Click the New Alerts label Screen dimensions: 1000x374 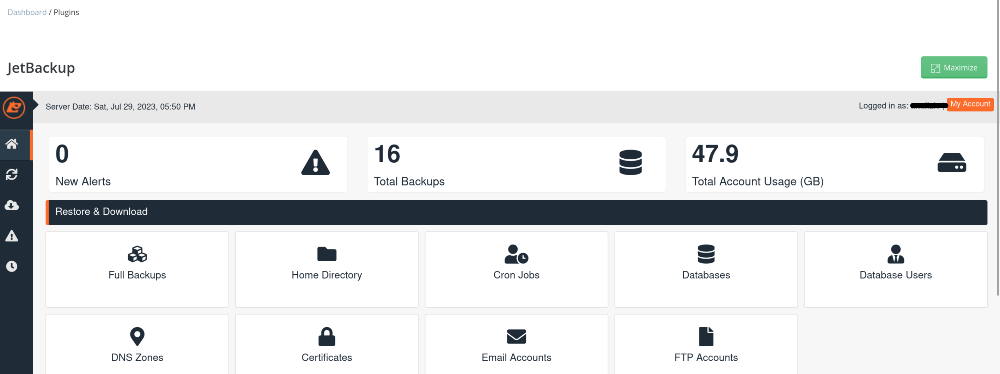click(83, 181)
